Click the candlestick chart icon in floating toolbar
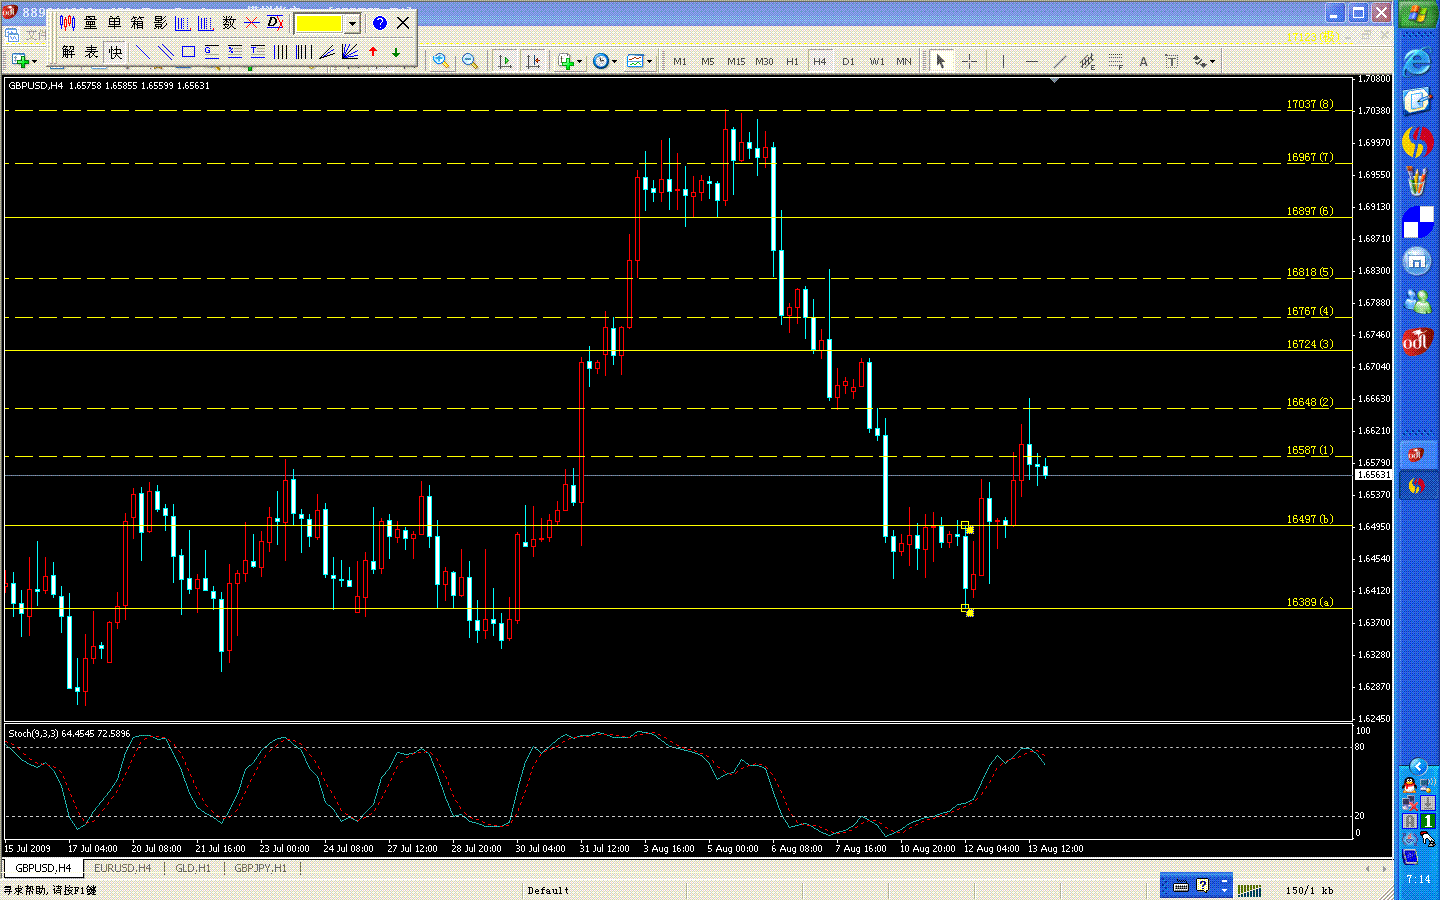 67,23
